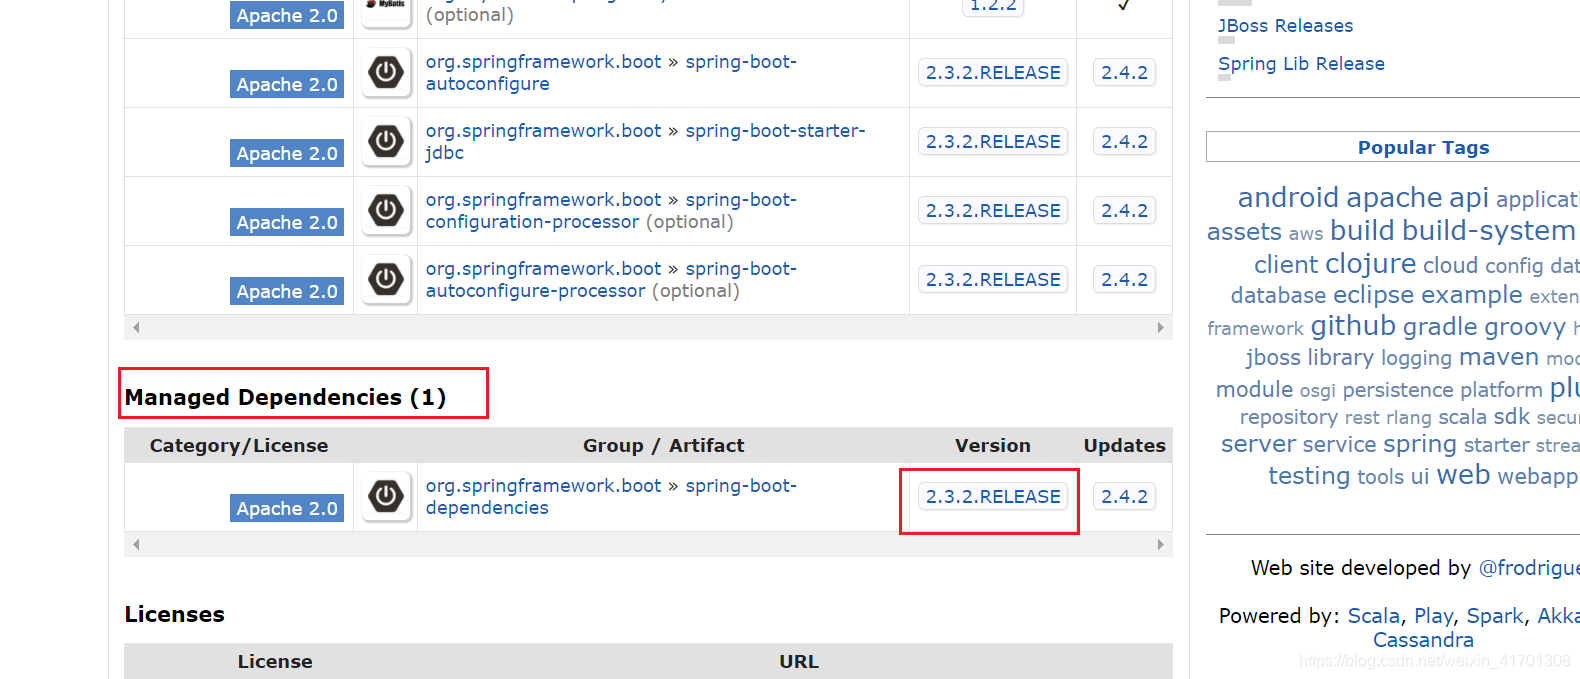Click the github tag
The width and height of the screenshot is (1580, 679).
[x=1353, y=326]
